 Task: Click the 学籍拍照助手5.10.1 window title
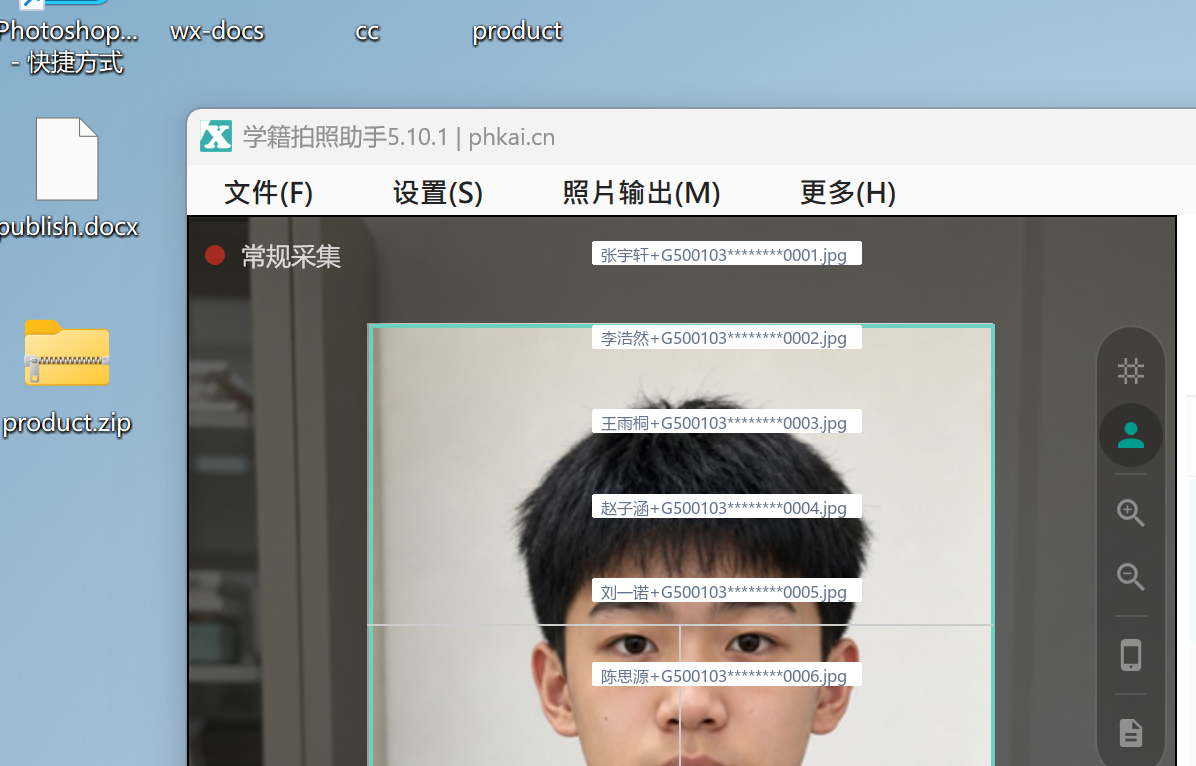(x=399, y=137)
